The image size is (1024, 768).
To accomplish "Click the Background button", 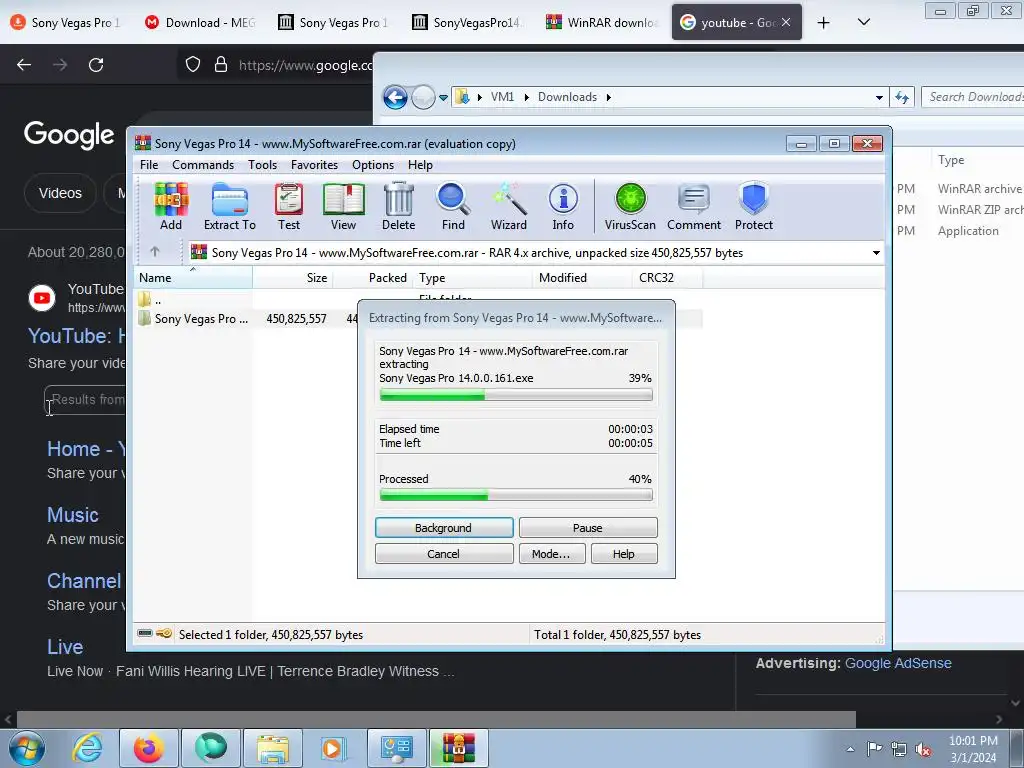I will [444, 528].
